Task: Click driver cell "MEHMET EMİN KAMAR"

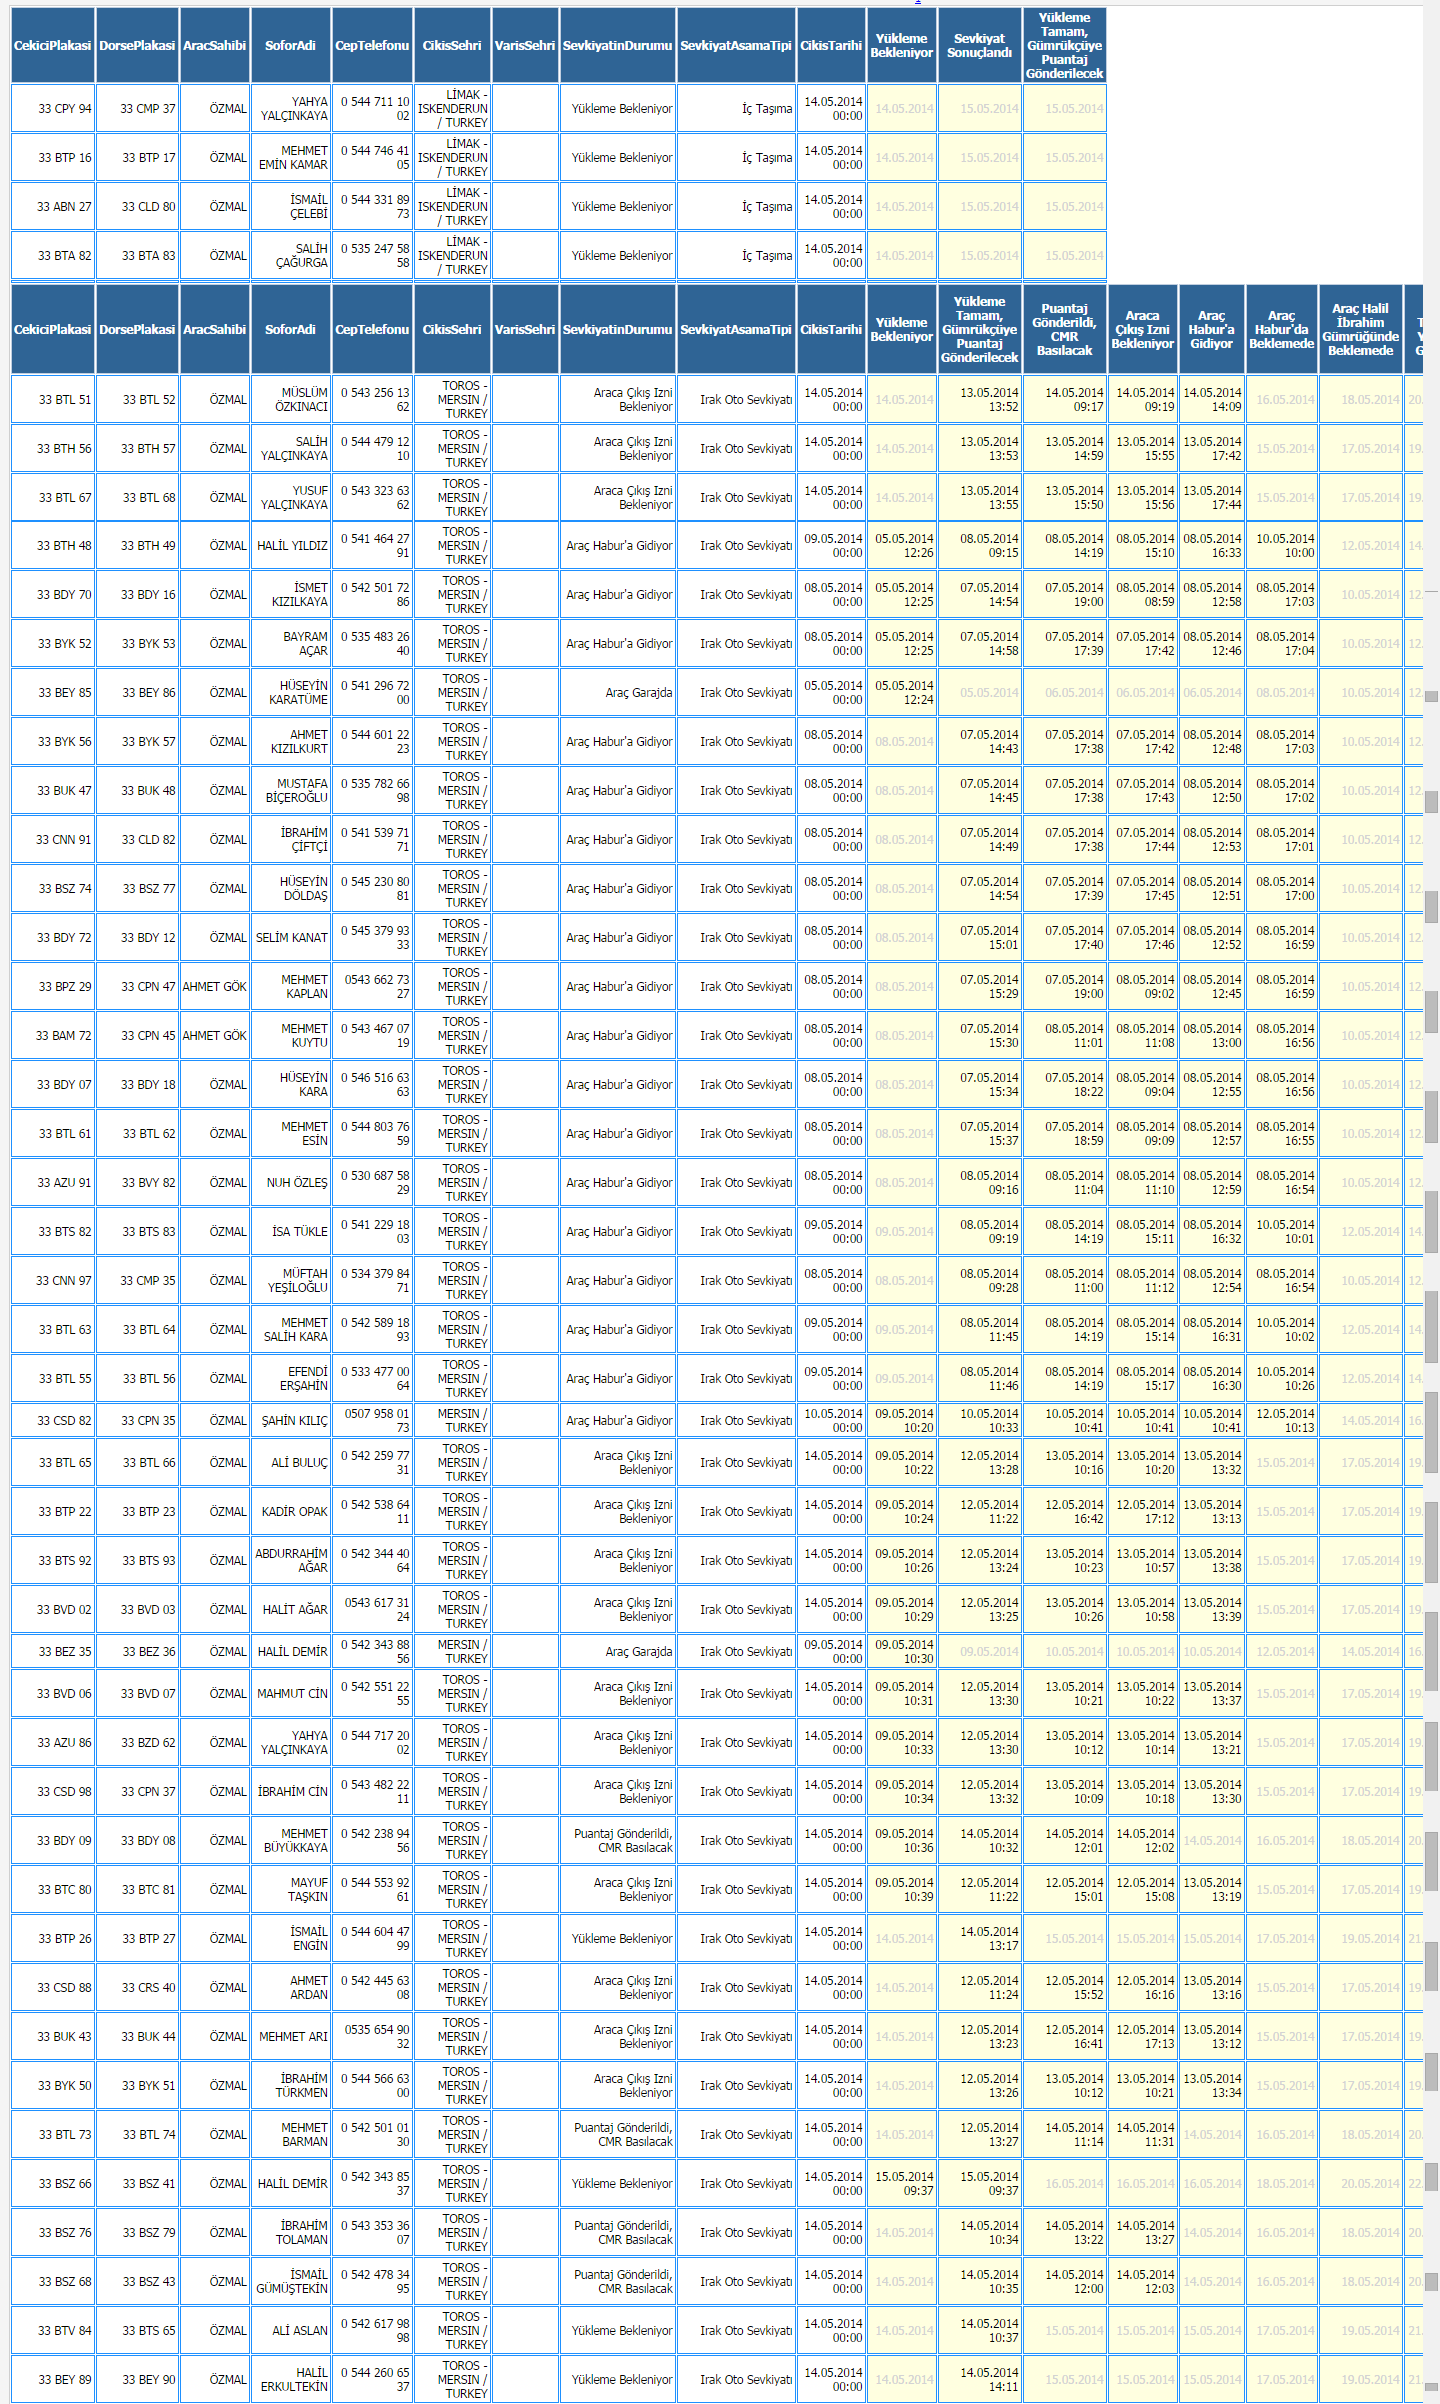Action: click(x=290, y=157)
